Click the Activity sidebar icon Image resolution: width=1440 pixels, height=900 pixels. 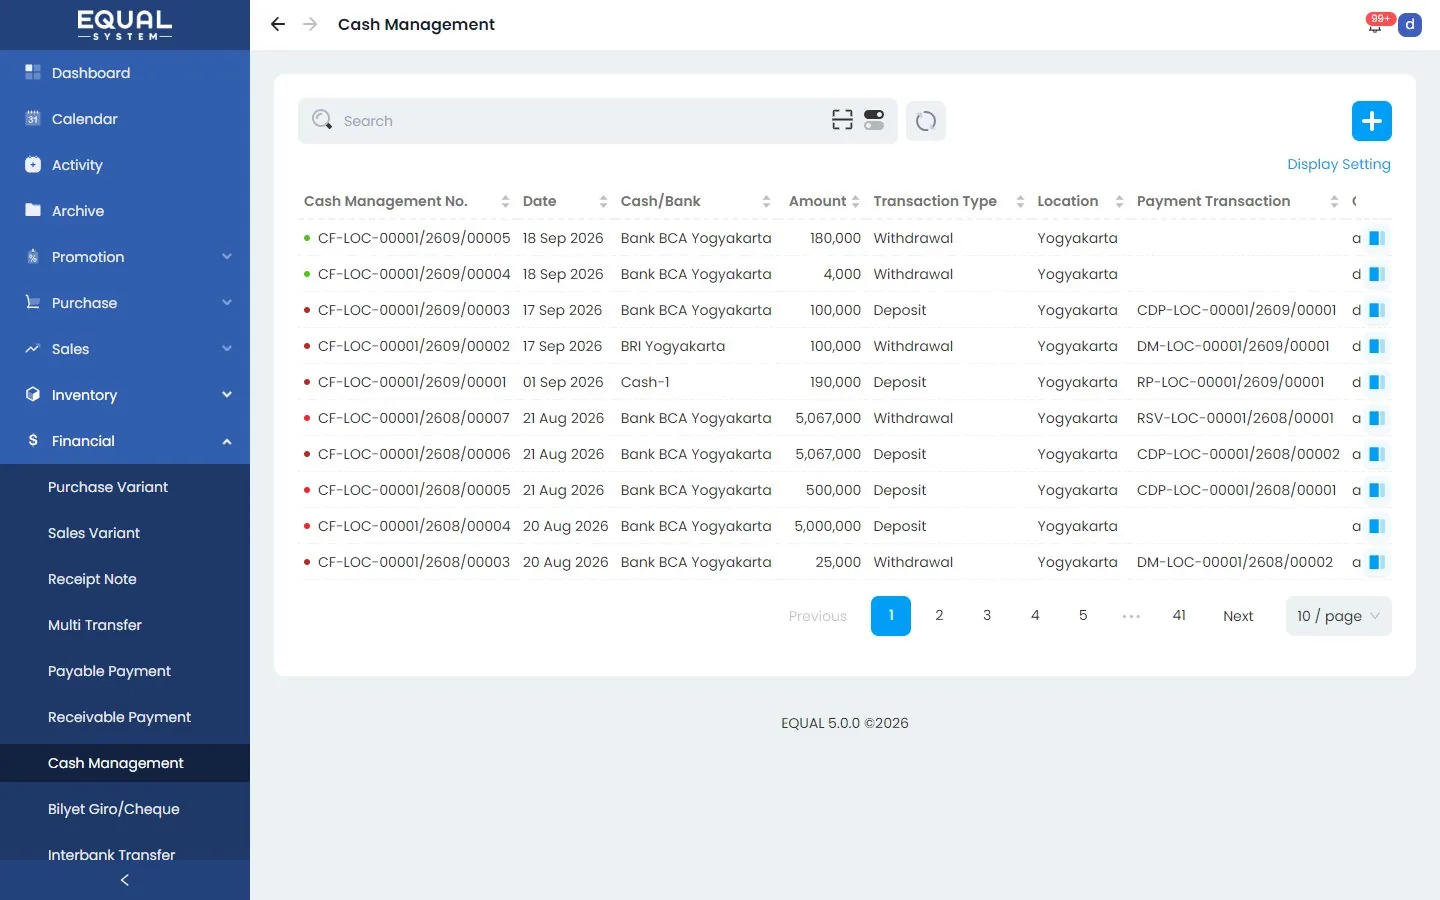(x=33, y=164)
